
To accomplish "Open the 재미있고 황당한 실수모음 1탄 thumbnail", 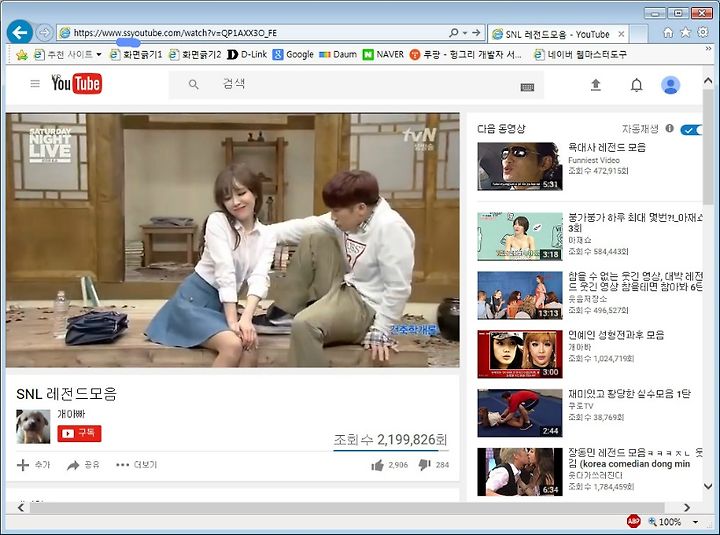I will tap(520, 413).
